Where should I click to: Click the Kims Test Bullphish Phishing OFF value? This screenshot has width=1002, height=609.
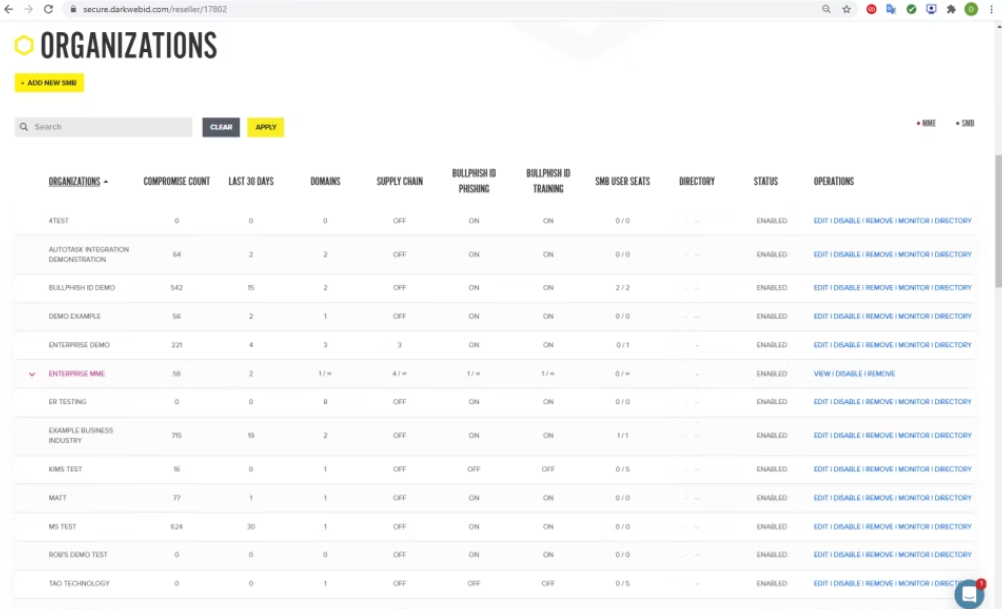click(474, 469)
